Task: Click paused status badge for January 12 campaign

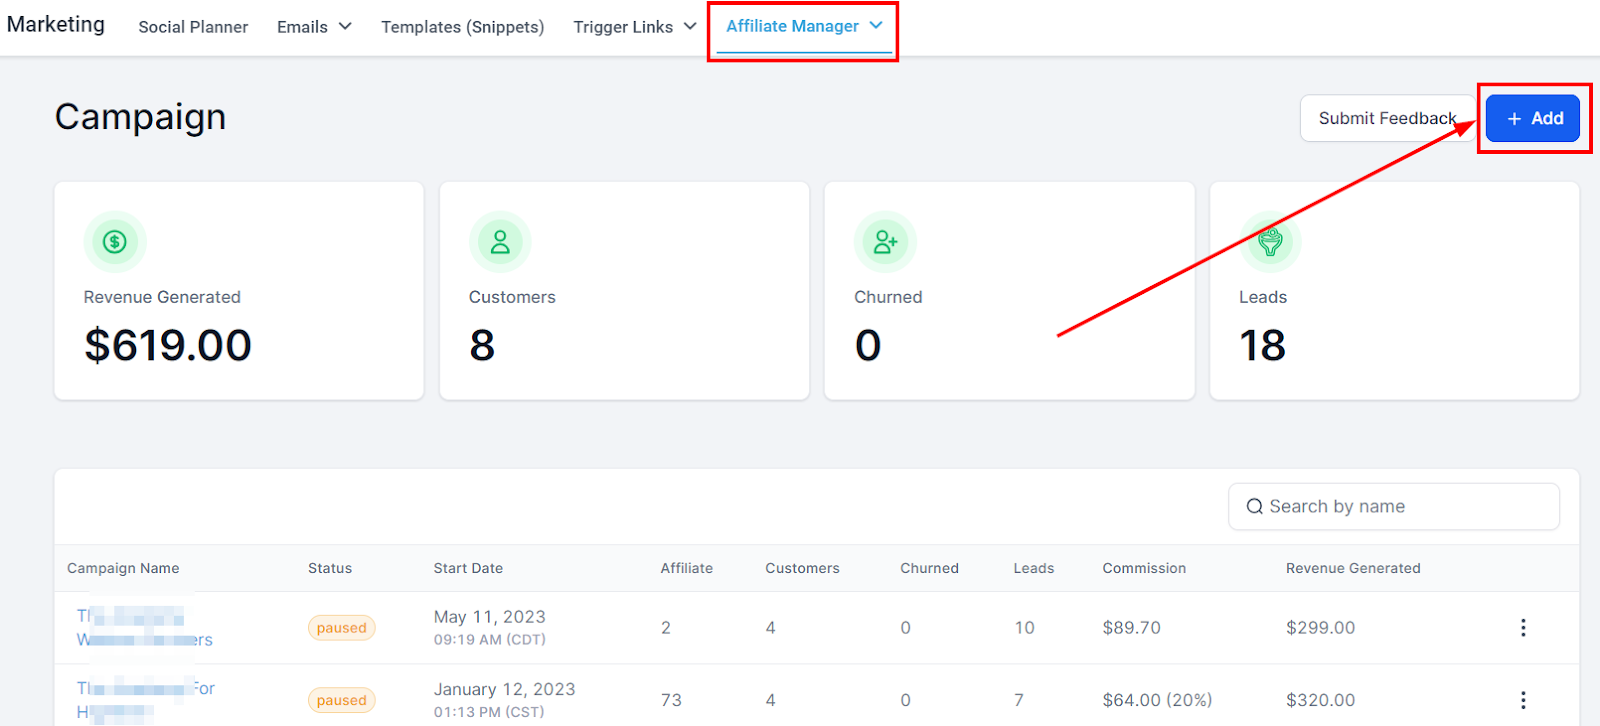Action: click(341, 700)
